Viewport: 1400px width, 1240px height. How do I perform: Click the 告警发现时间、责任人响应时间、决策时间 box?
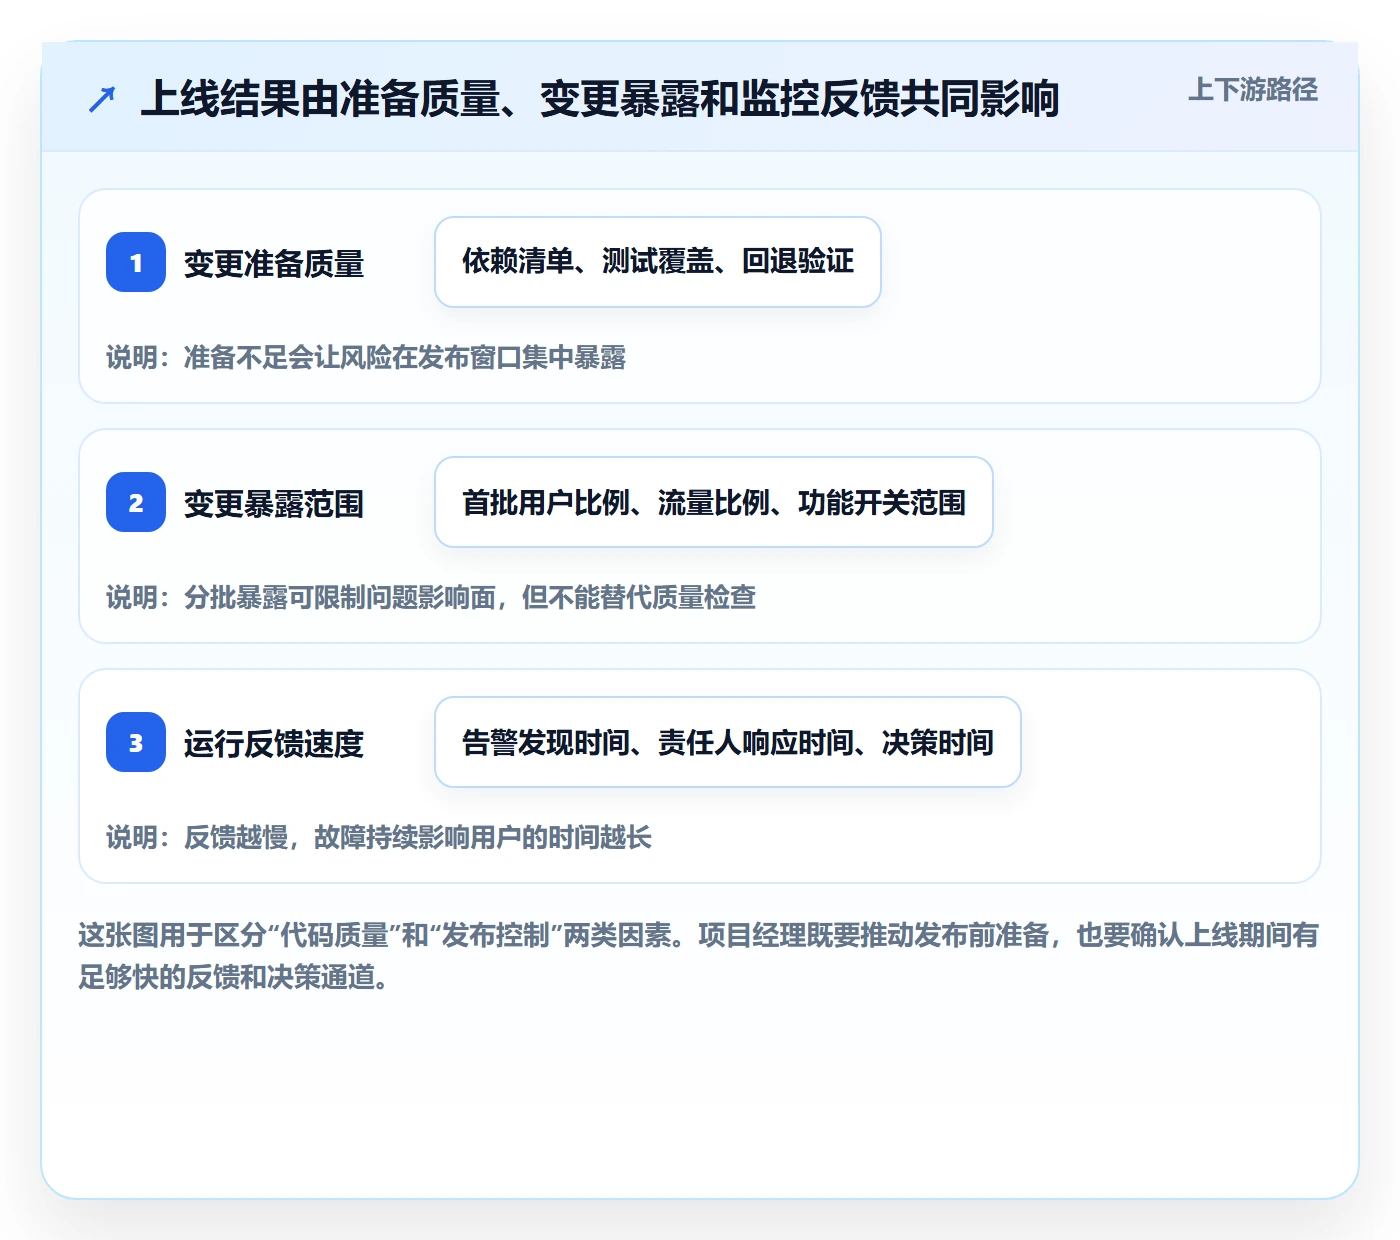(728, 742)
